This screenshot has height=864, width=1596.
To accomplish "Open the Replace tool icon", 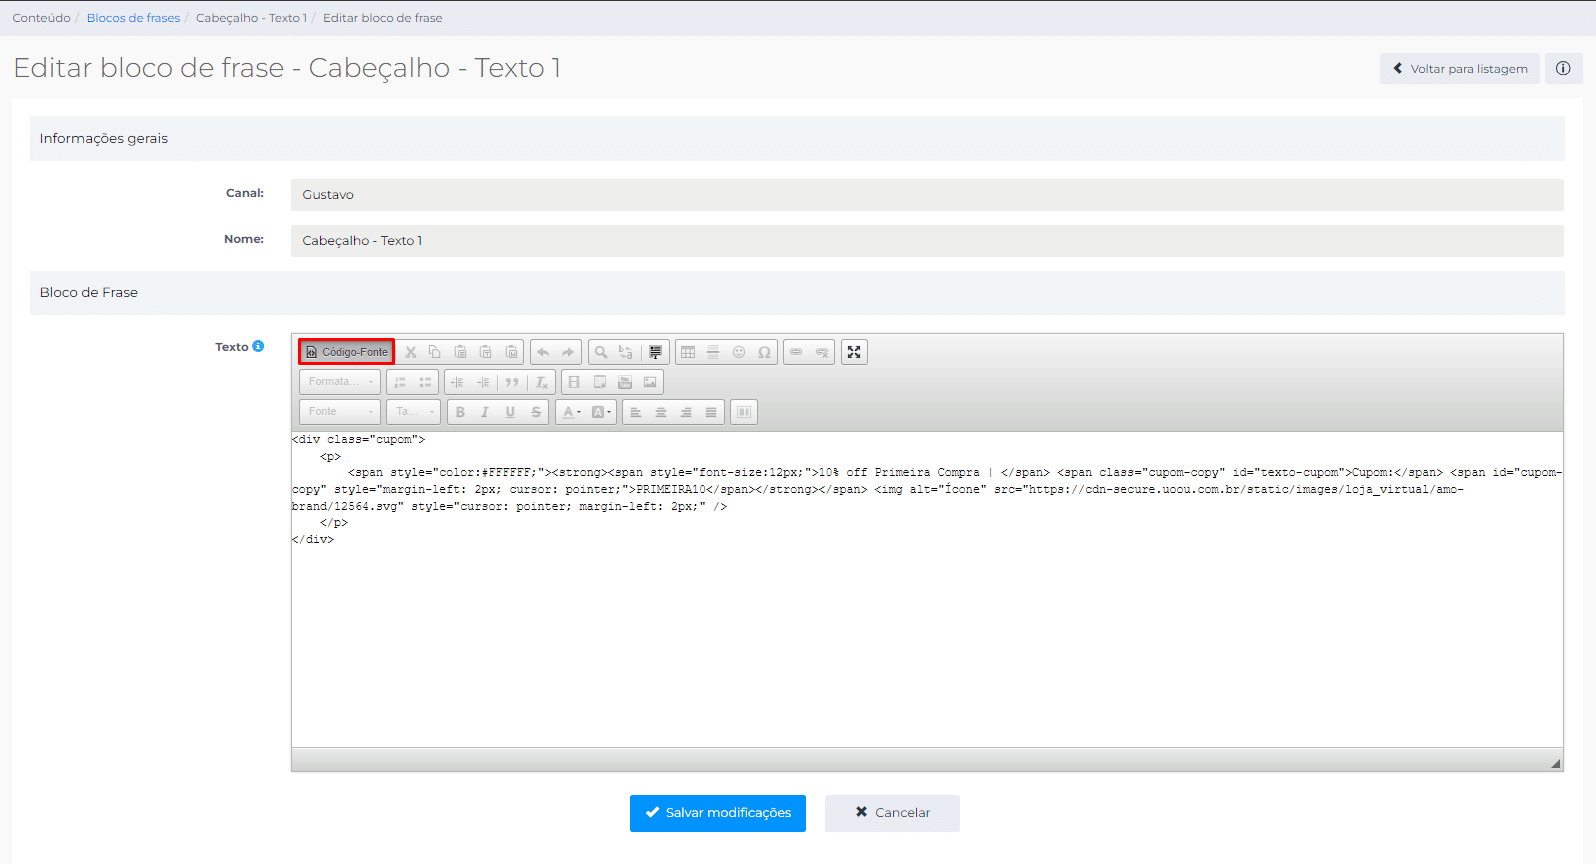I will click(x=626, y=352).
